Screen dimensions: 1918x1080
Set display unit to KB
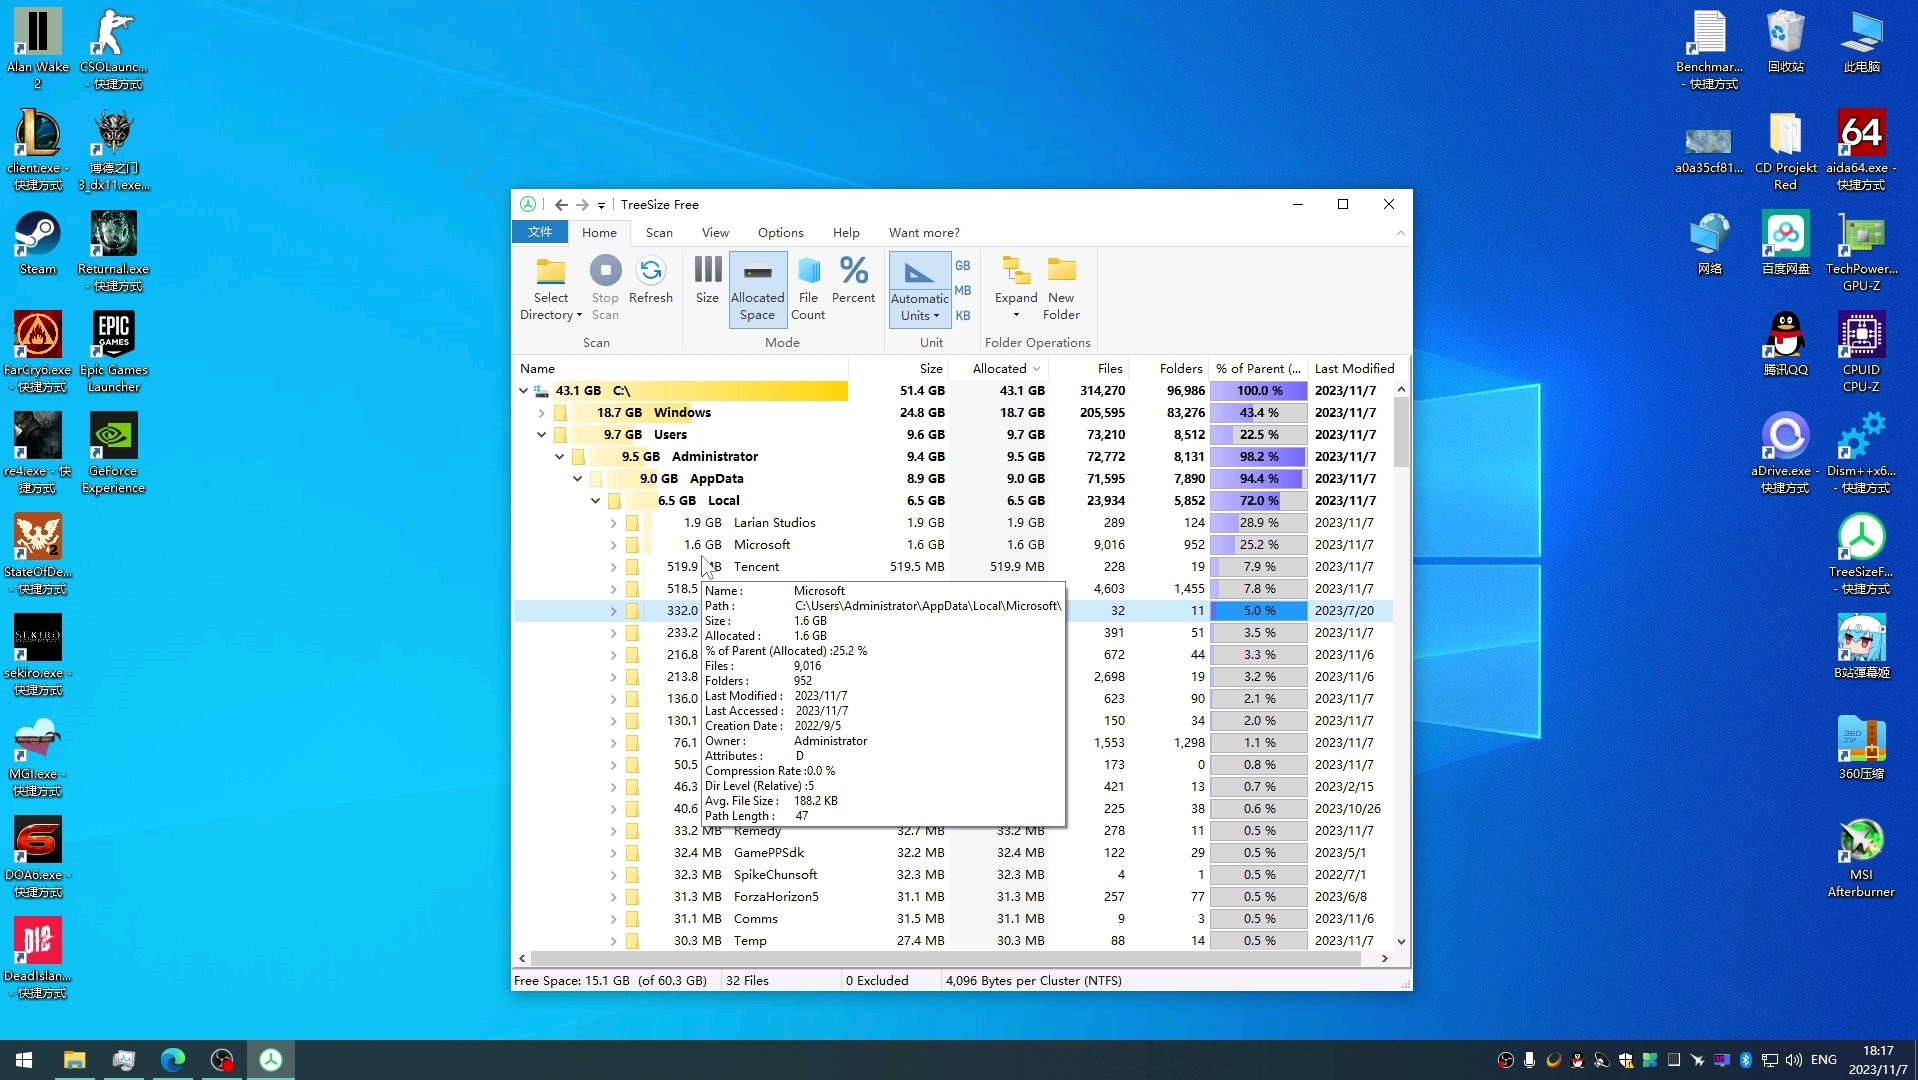point(962,316)
